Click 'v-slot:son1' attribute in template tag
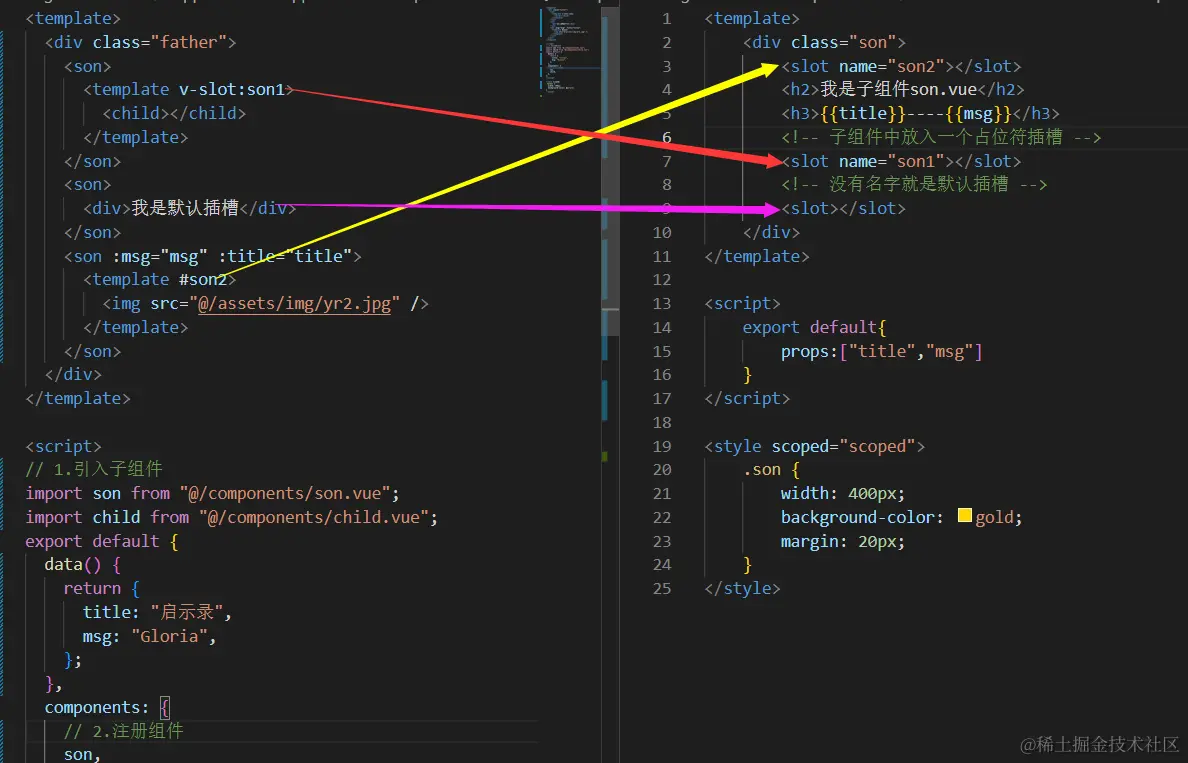 (232, 89)
